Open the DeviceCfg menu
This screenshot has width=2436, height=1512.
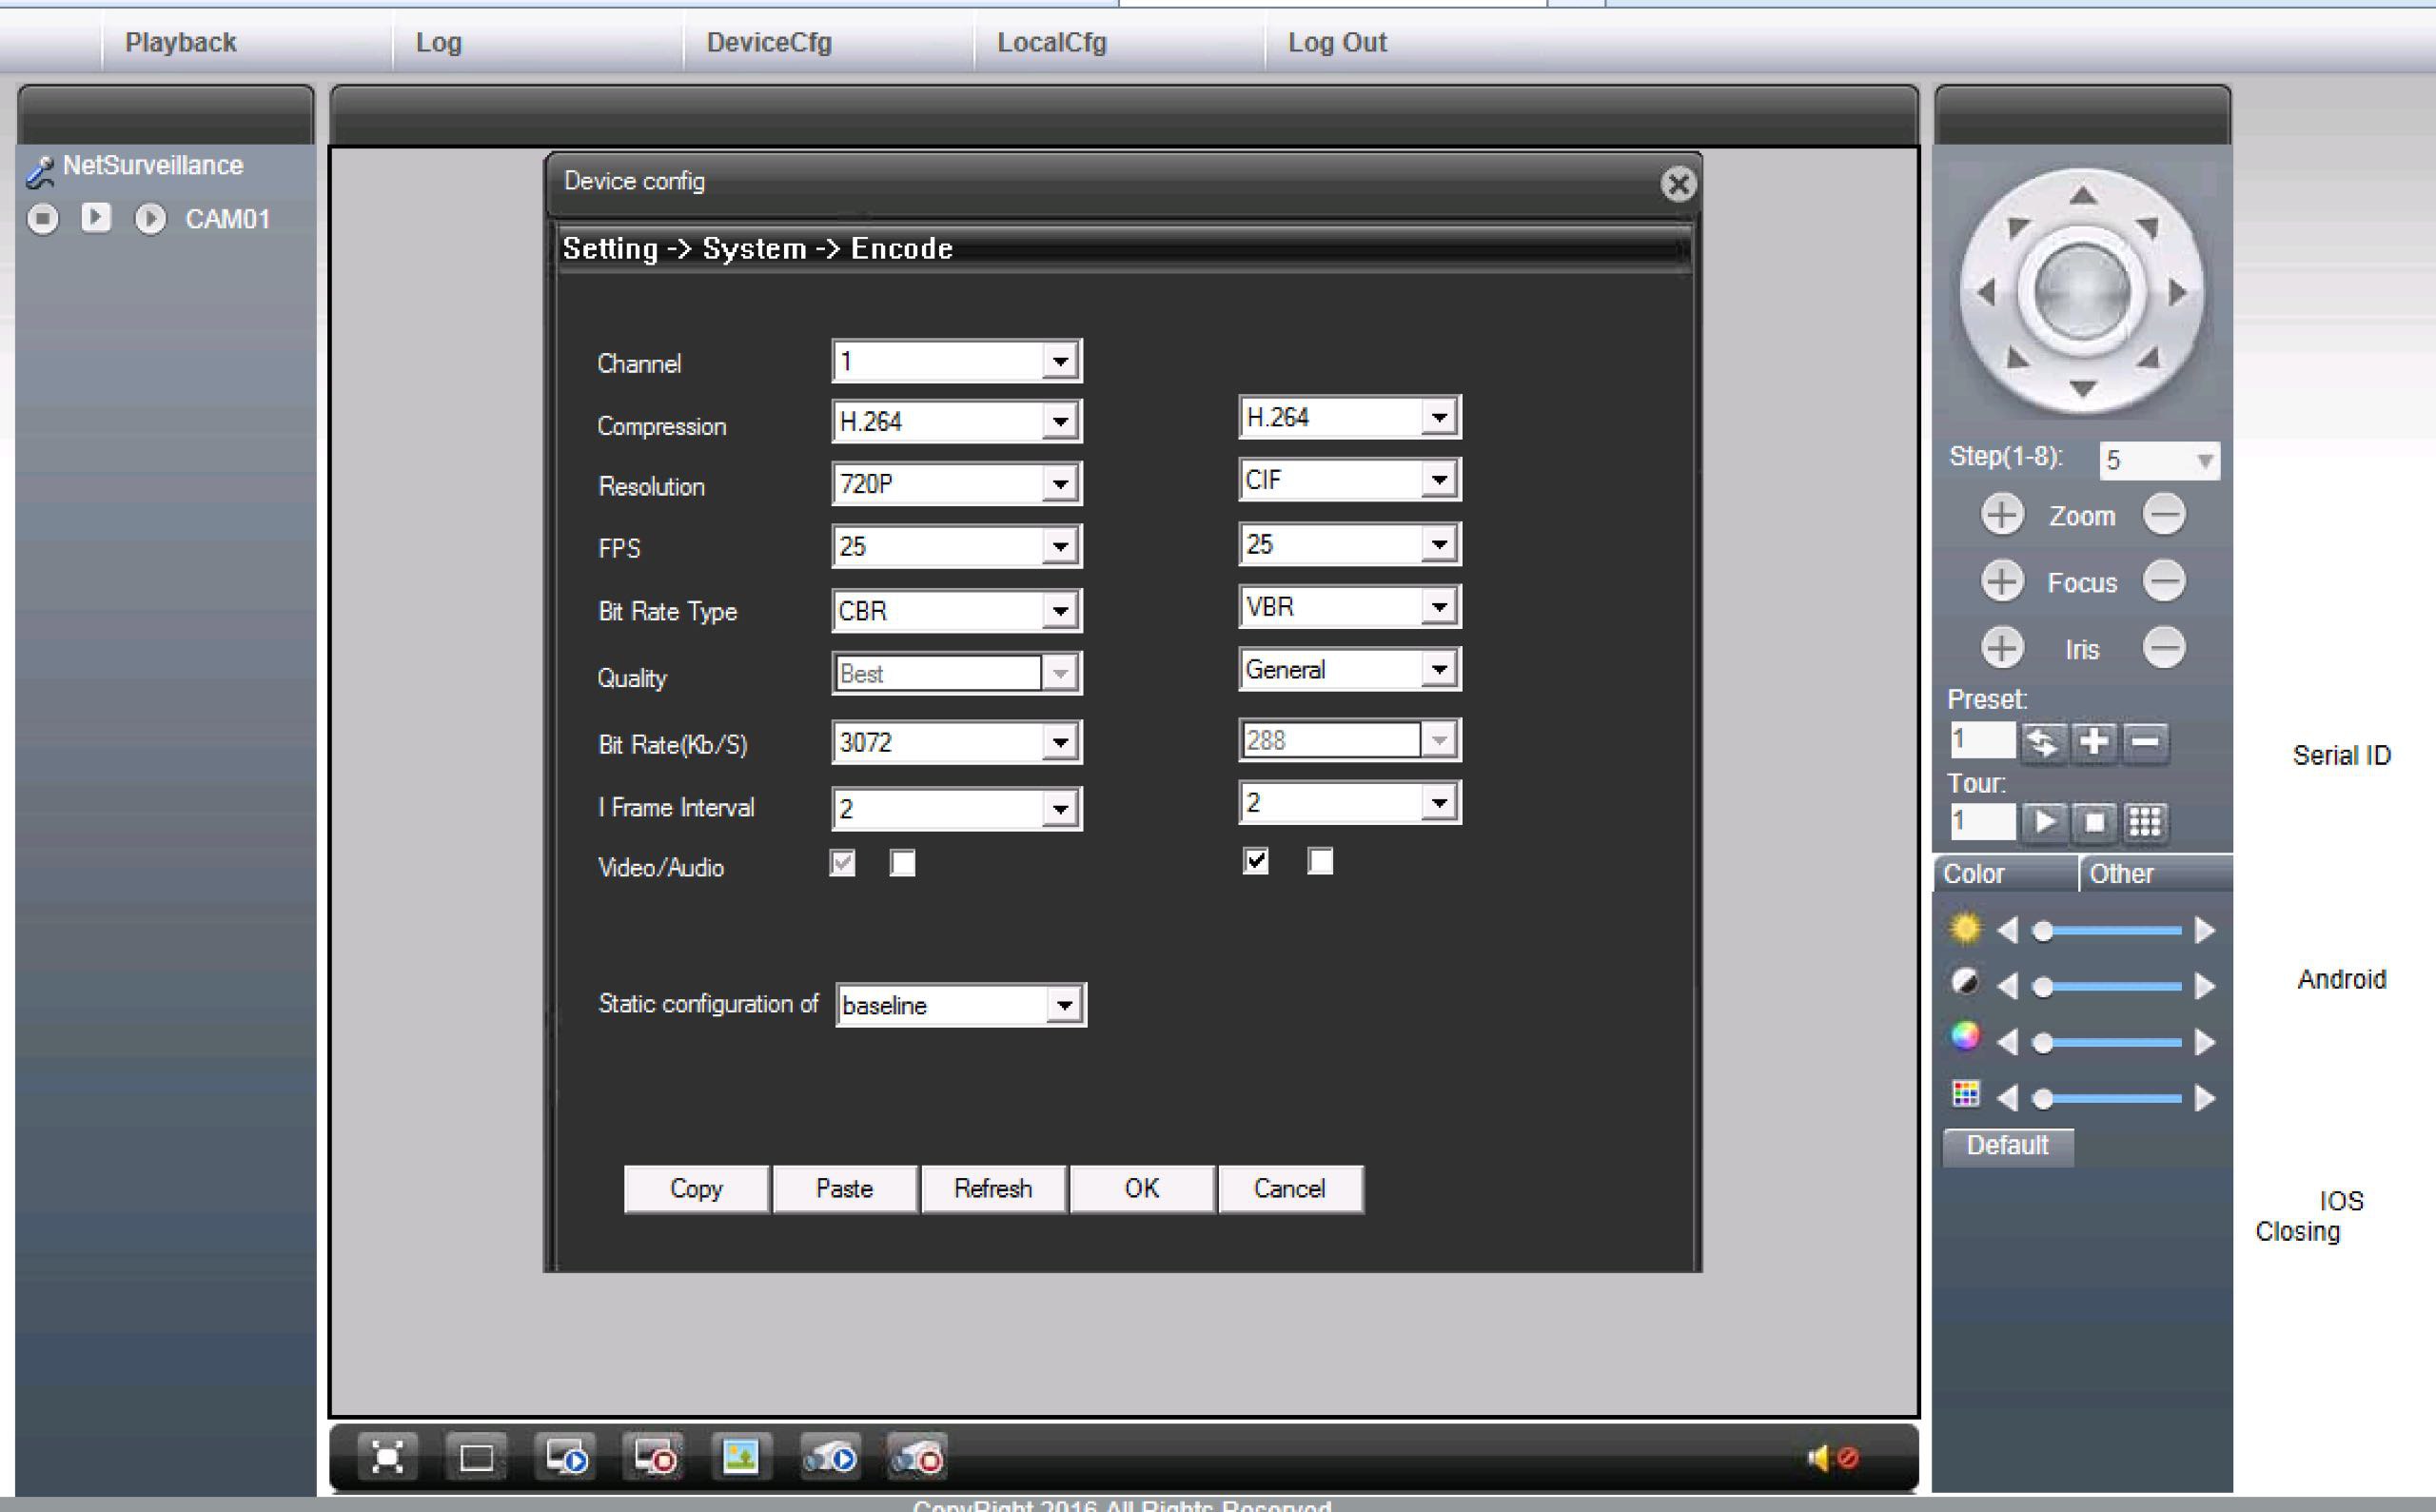point(768,43)
